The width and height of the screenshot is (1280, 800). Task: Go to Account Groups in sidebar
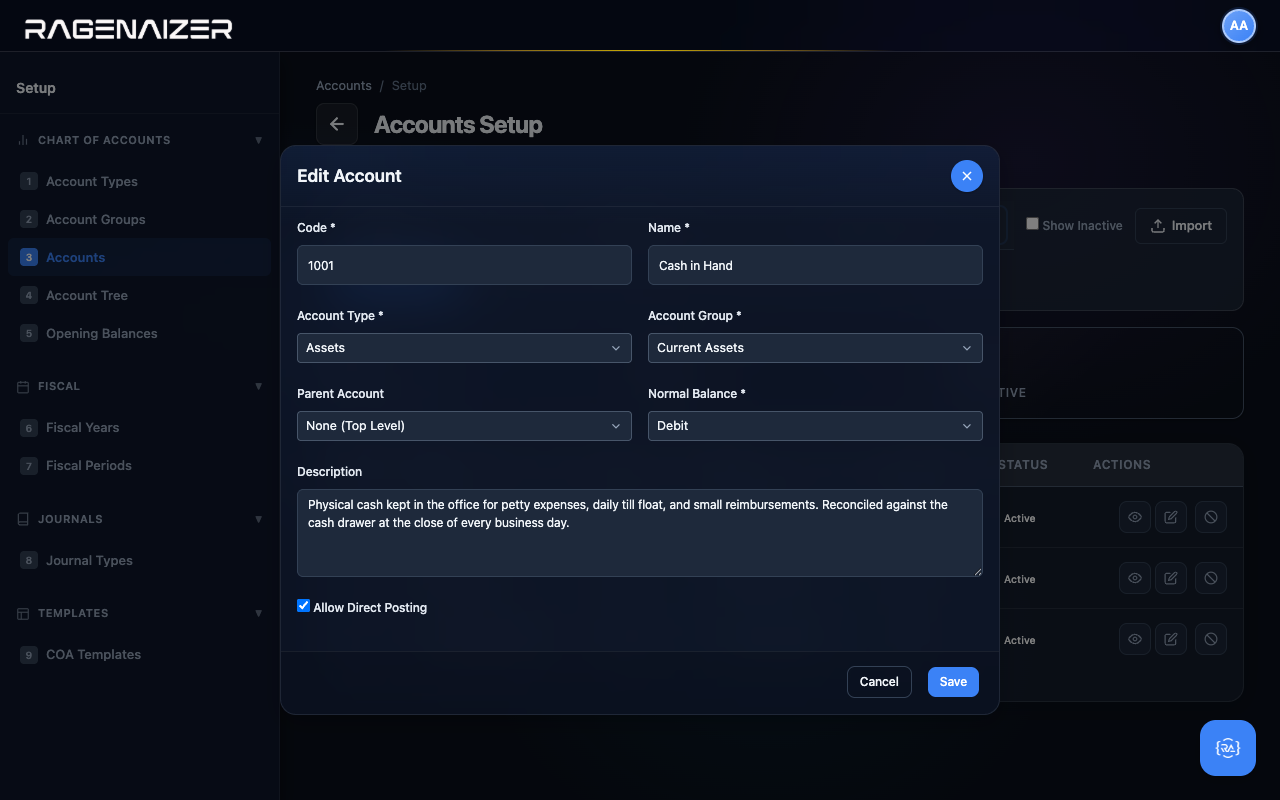click(x=139, y=219)
